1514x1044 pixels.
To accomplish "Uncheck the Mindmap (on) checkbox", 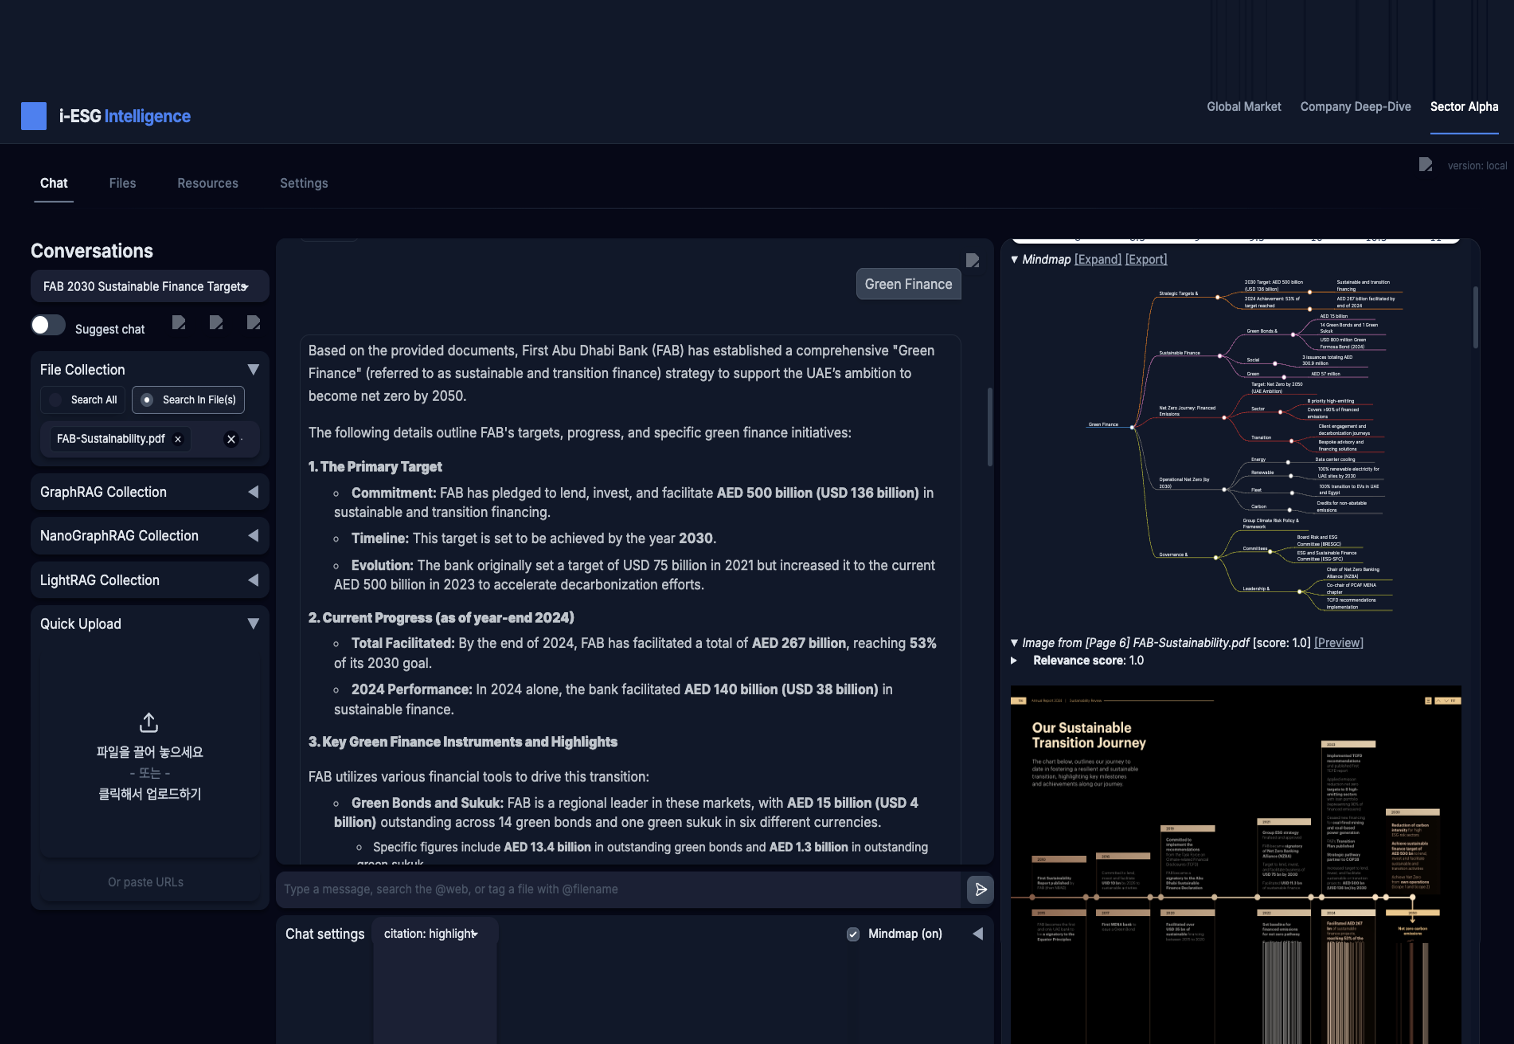I will [853, 934].
